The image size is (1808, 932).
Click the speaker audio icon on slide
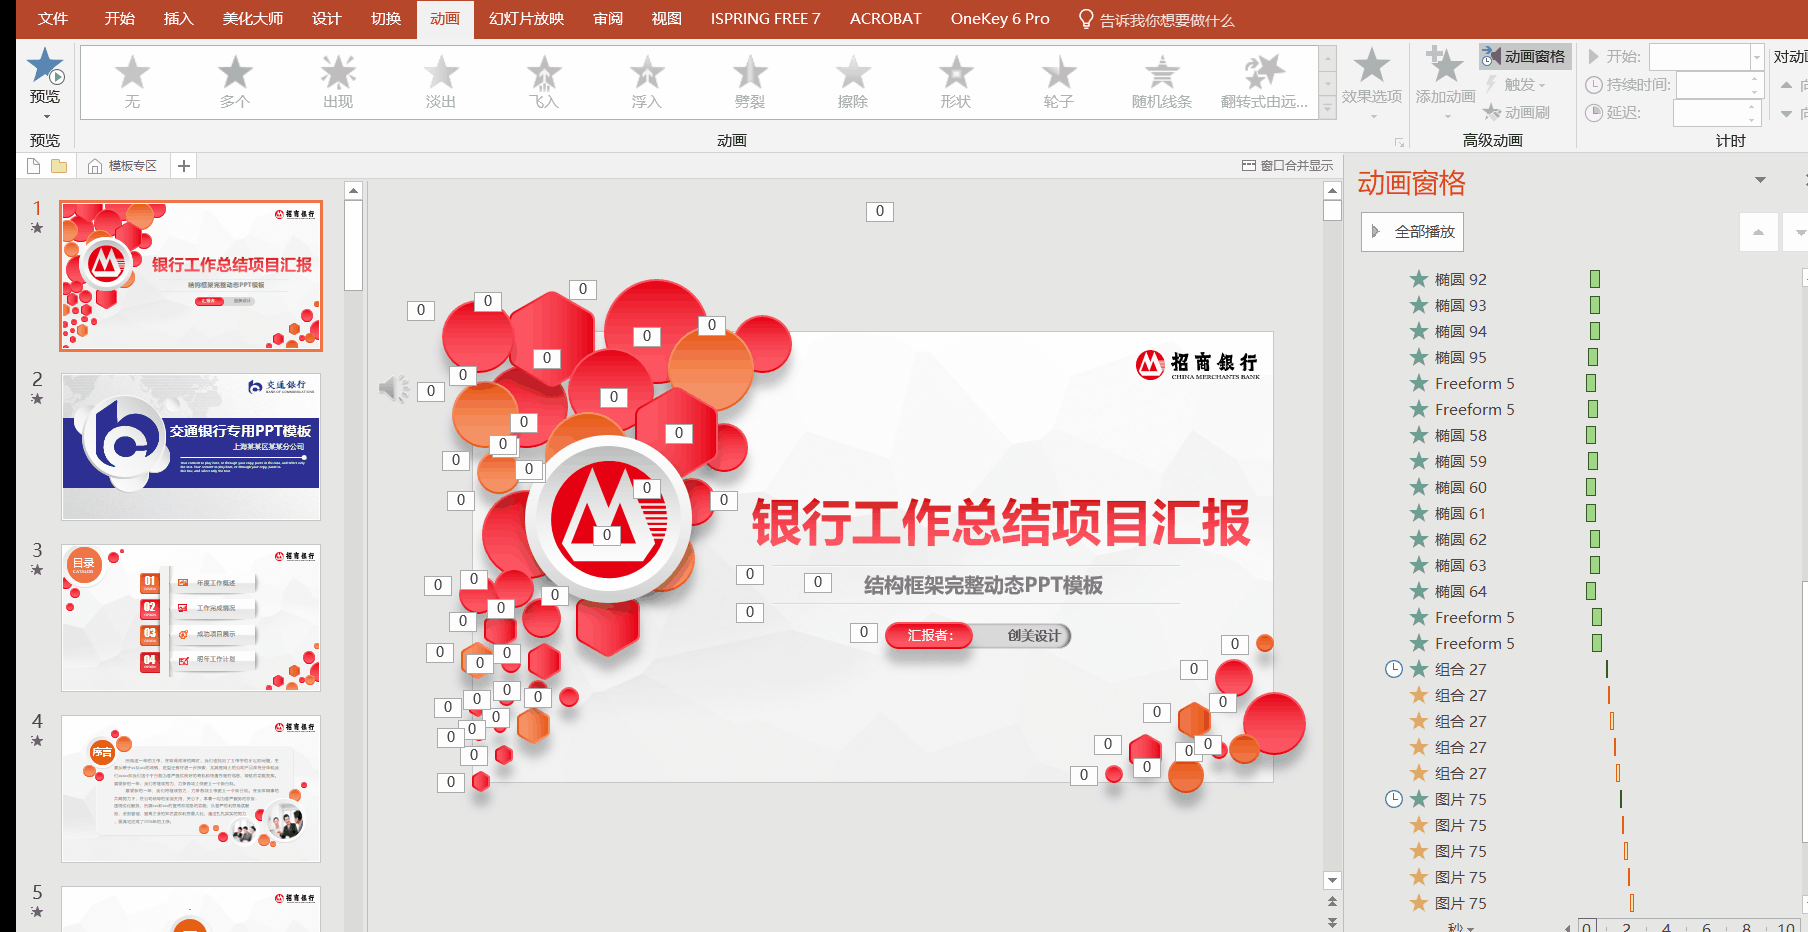[x=394, y=388]
